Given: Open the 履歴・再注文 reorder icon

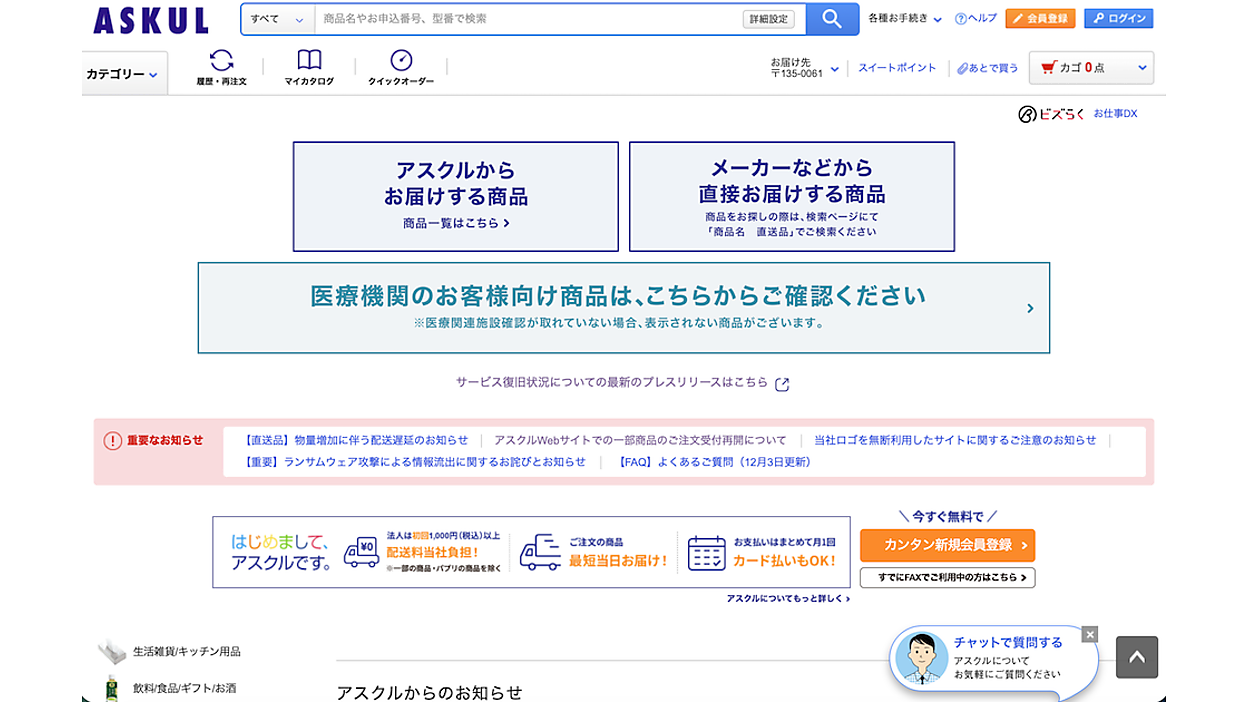Looking at the screenshot, I should 221,61.
